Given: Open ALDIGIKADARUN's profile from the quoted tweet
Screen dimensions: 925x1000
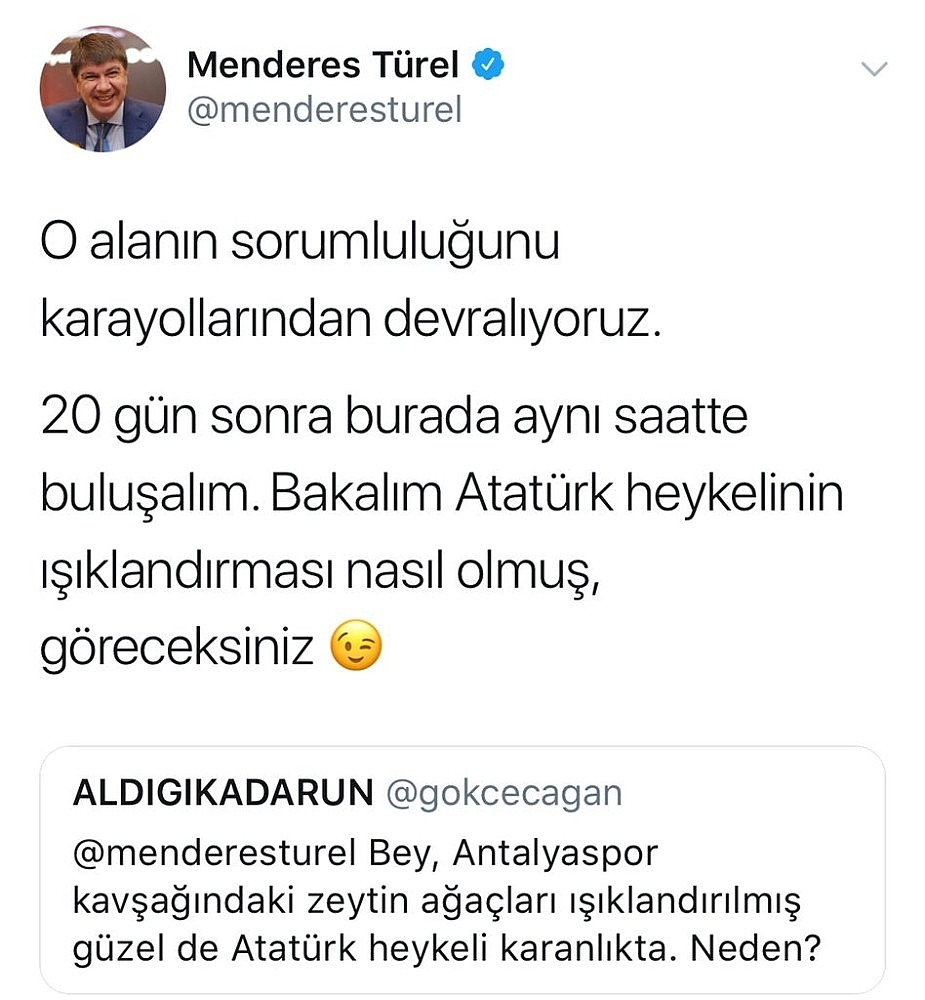Looking at the screenshot, I should 223,793.
